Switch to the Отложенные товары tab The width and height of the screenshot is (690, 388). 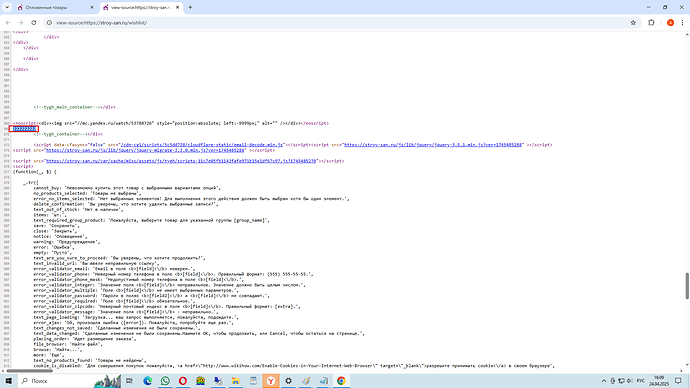tap(55, 7)
